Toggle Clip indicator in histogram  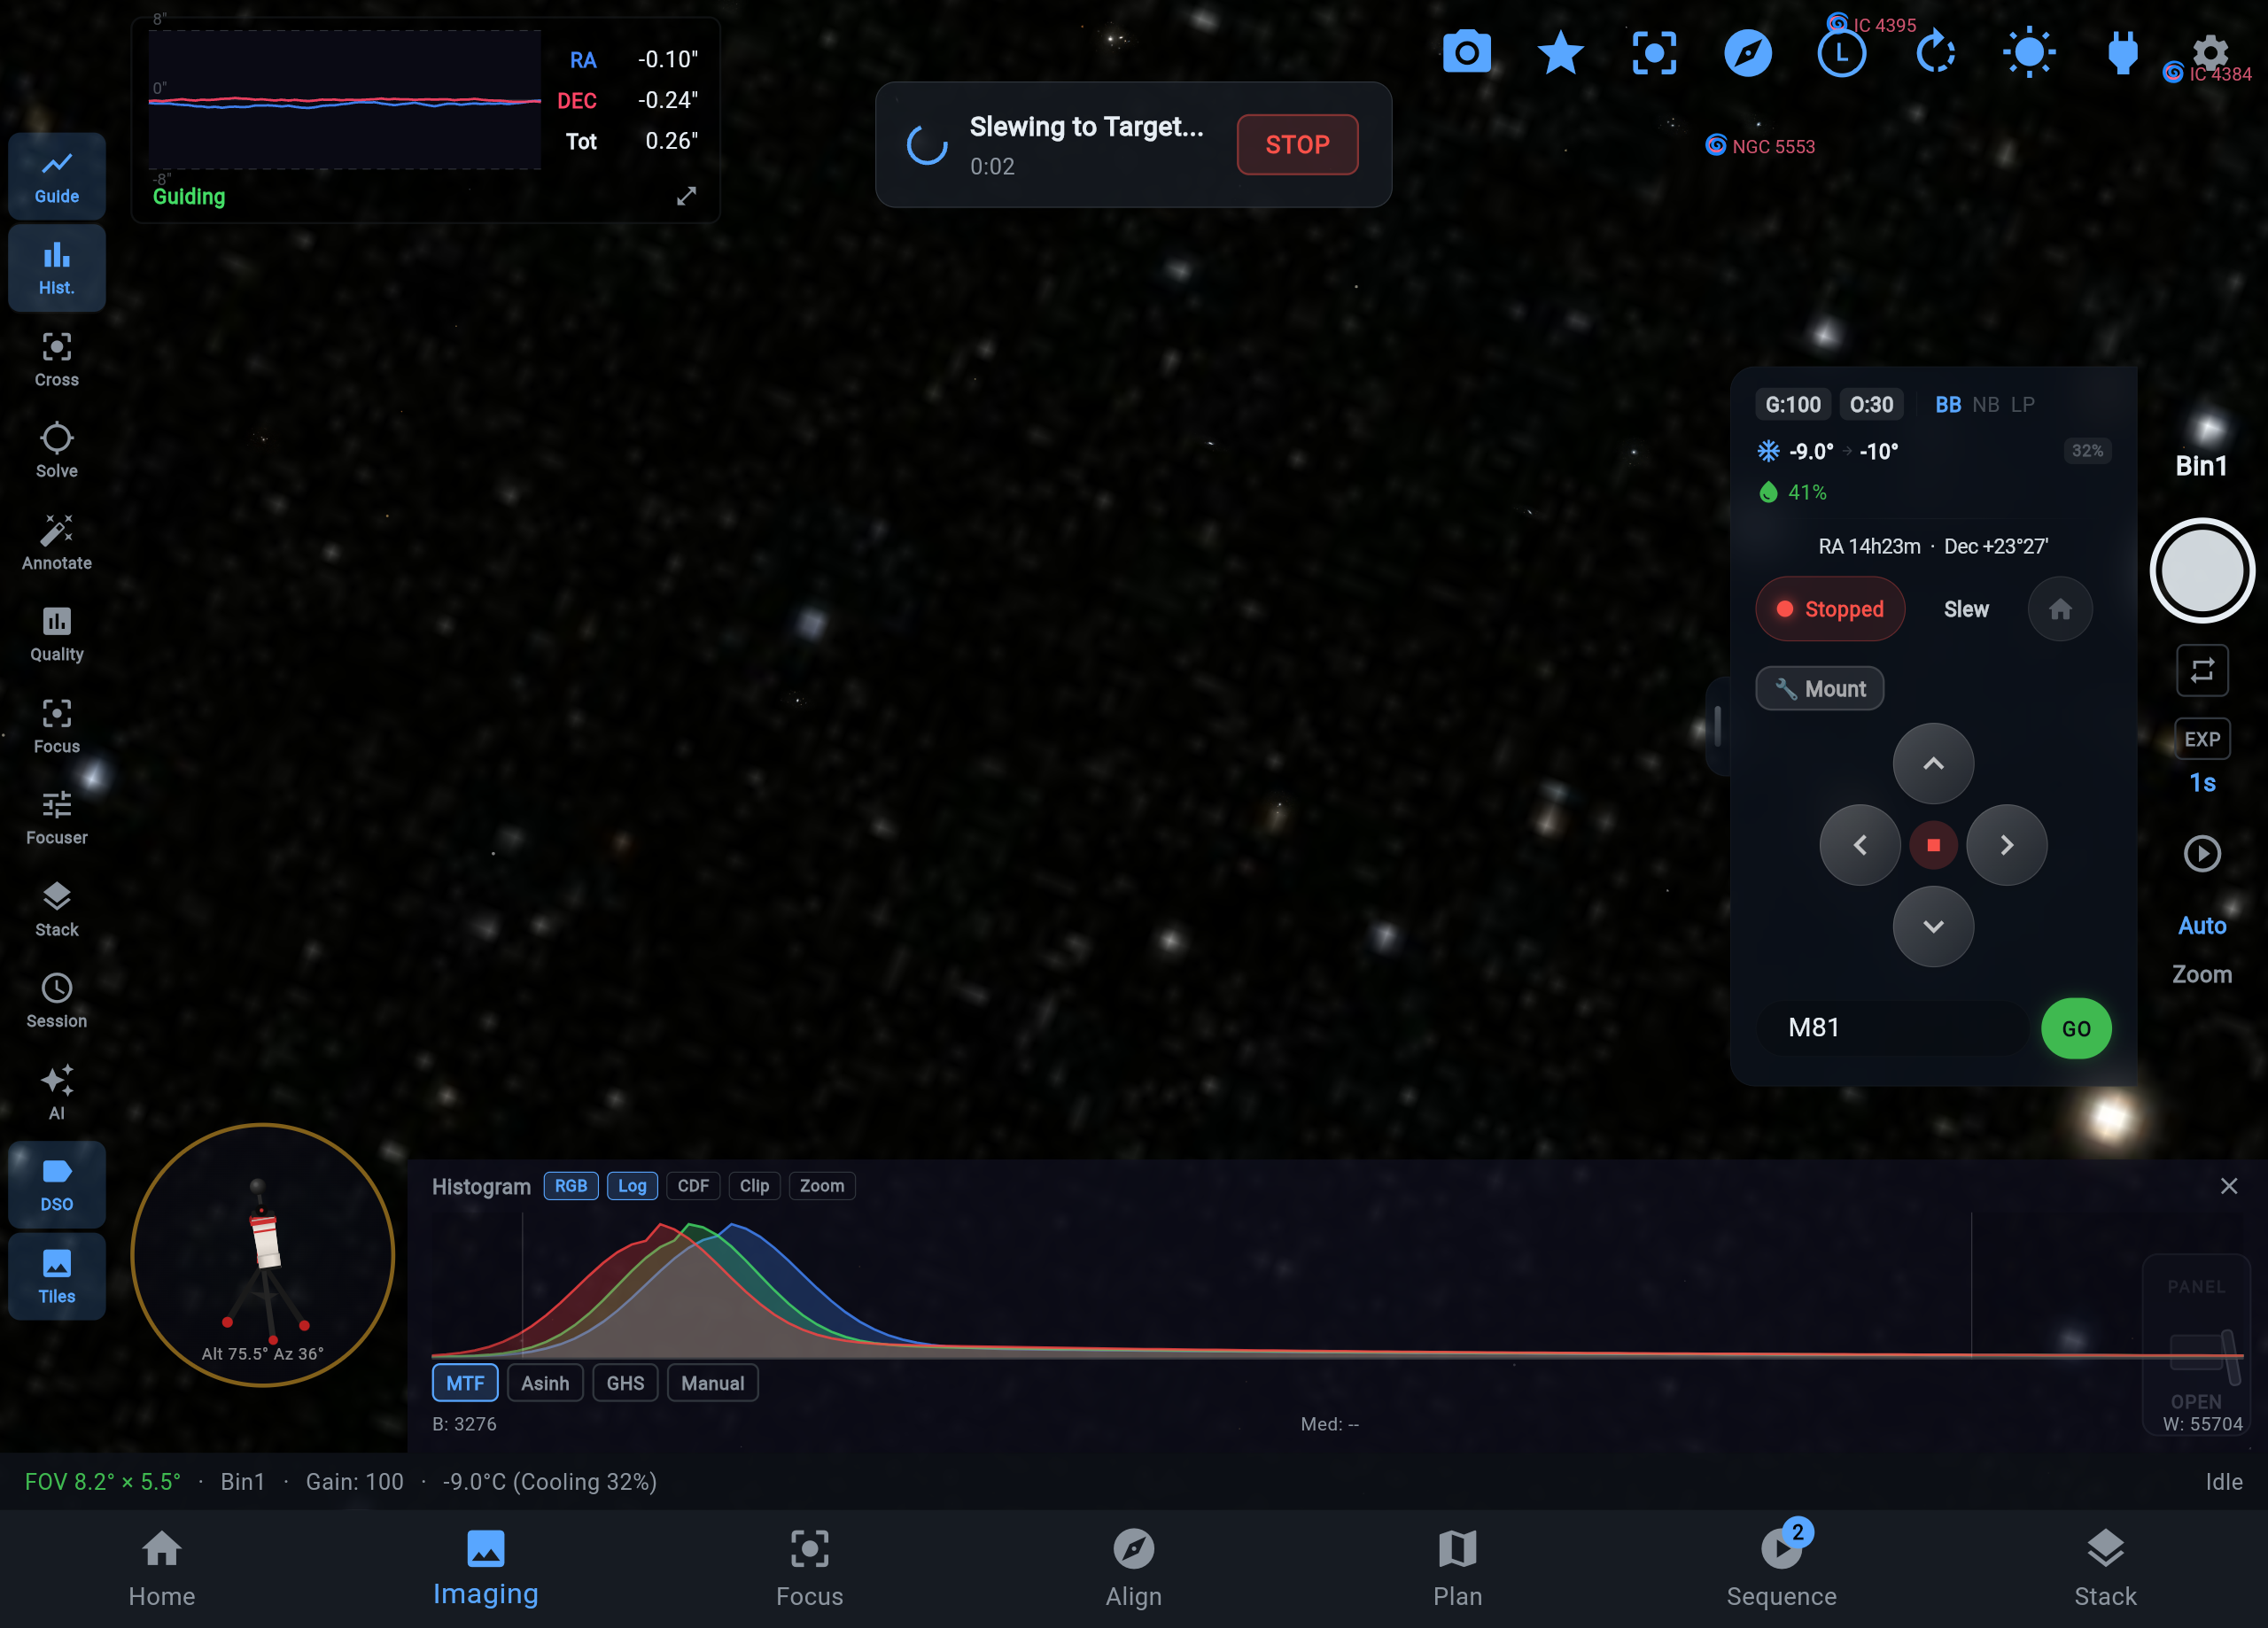click(754, 1186)
